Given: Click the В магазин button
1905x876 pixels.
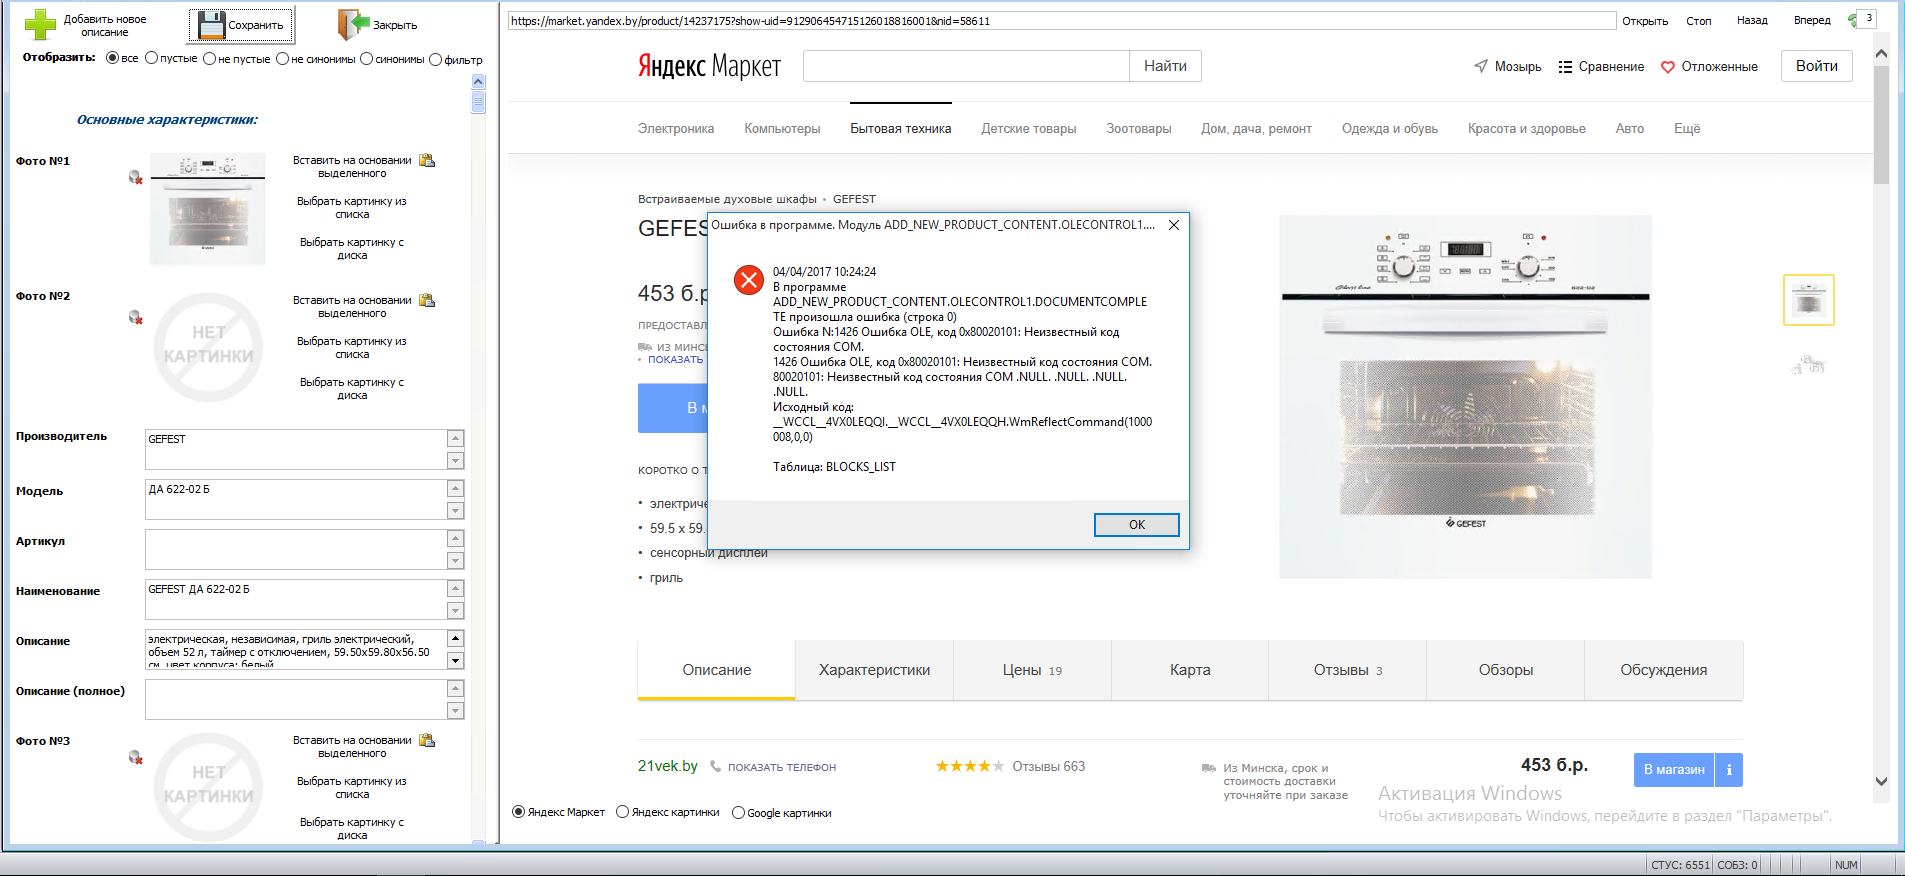Looking at the screenshot, I should pos(1674,770).
